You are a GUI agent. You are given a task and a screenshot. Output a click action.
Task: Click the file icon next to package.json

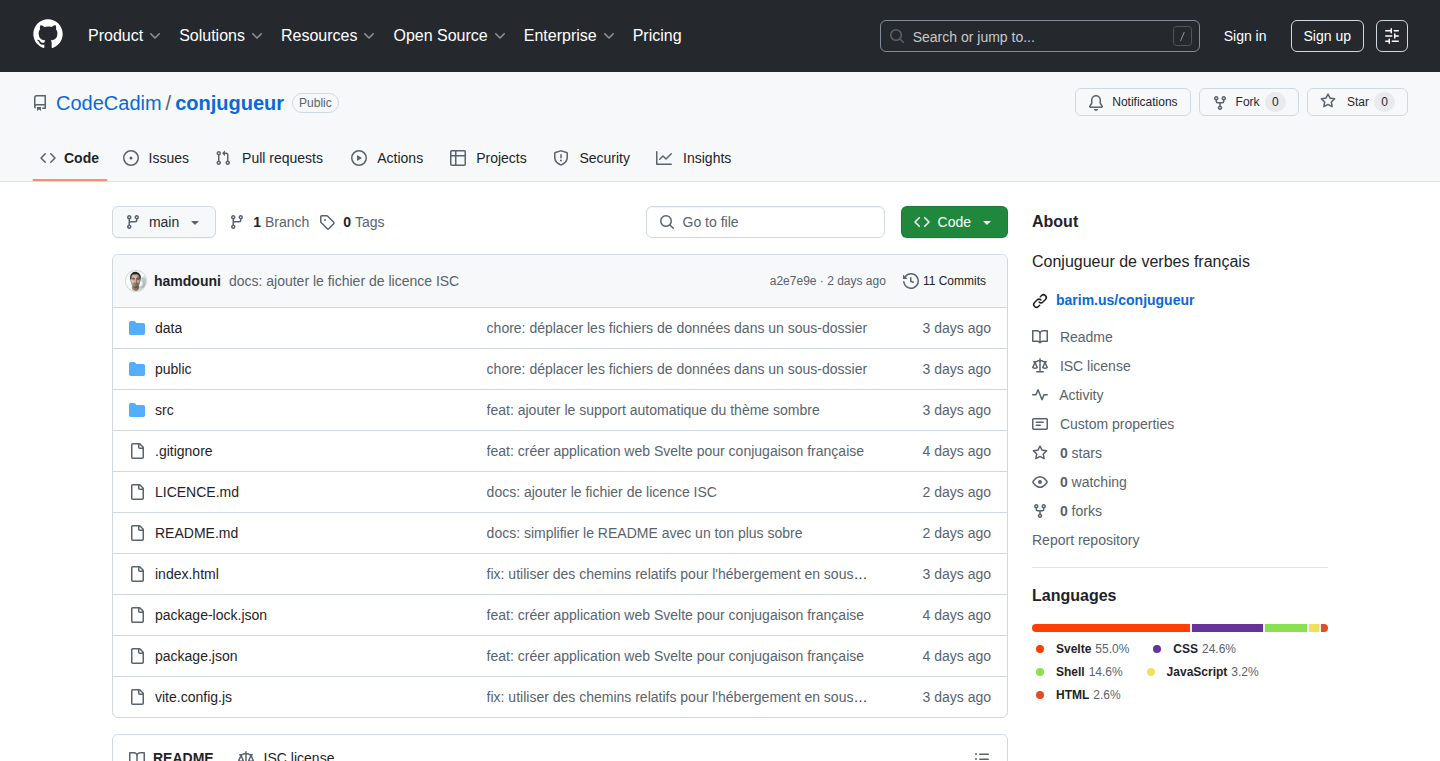tap(137, 656)
